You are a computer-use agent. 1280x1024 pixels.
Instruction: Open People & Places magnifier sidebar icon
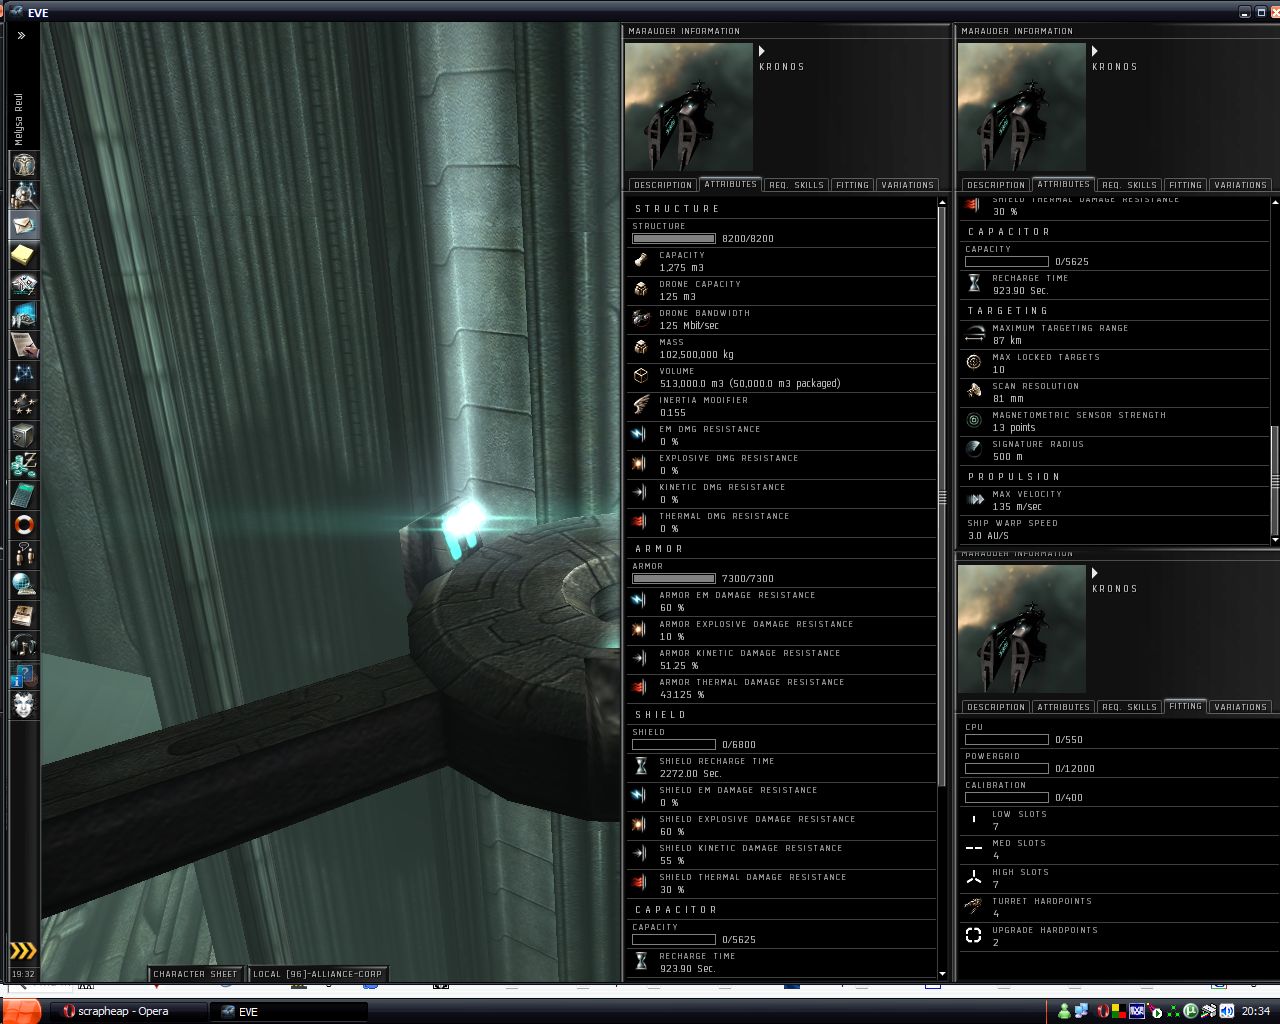pos(24,195)
